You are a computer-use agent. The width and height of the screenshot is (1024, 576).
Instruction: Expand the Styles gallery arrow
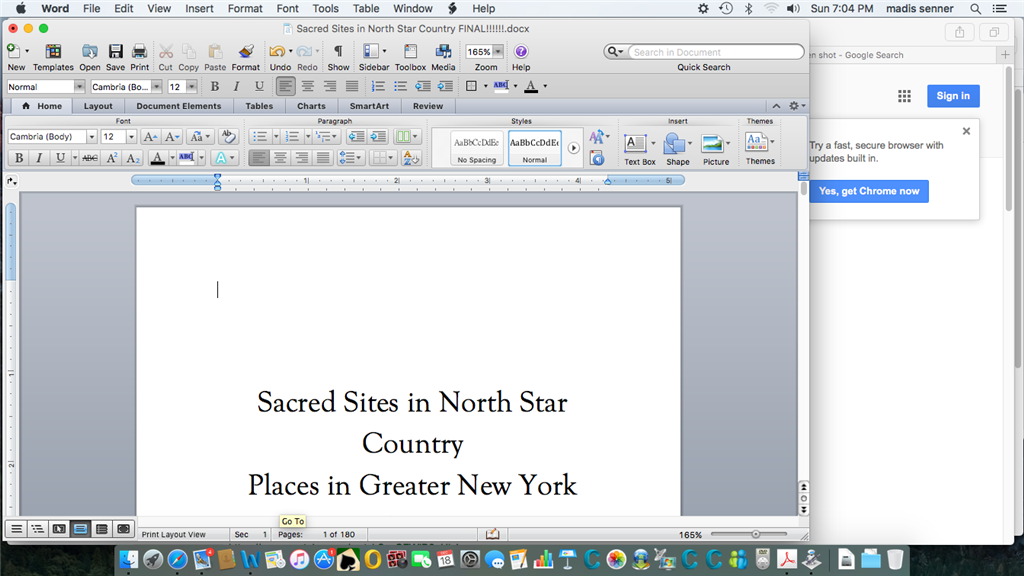[573, 148]
